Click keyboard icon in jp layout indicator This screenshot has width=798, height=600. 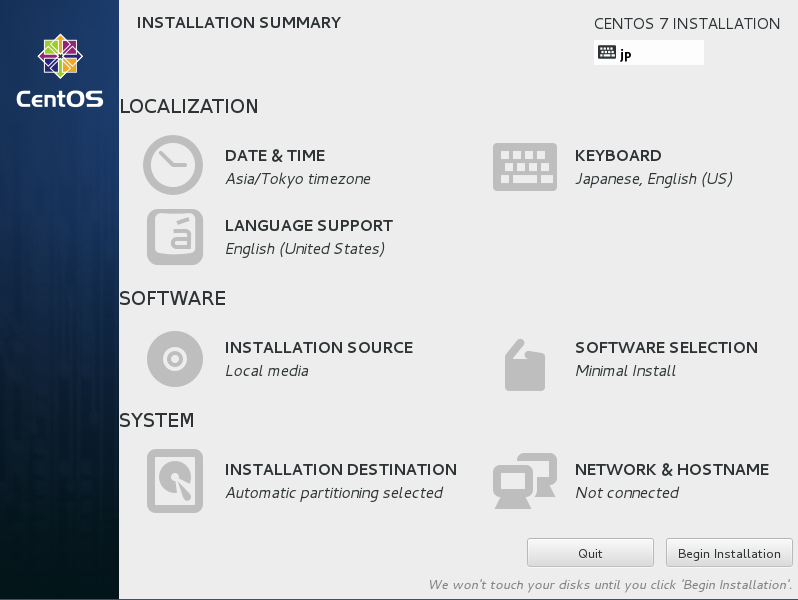pos(607,52)
